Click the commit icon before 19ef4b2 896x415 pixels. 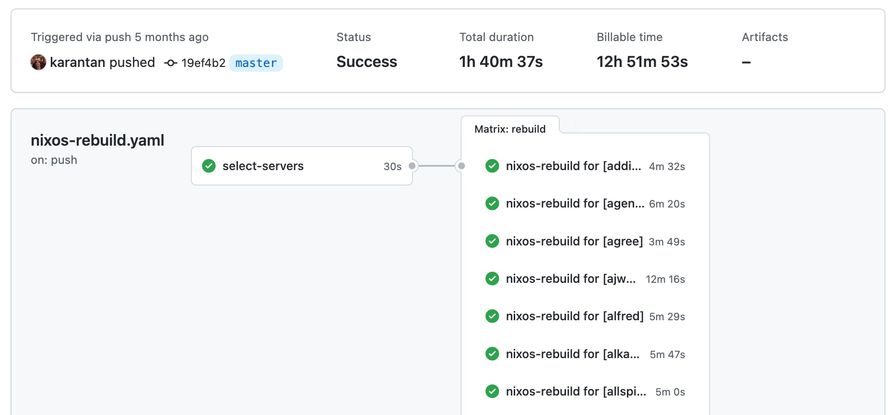point(170,63)
